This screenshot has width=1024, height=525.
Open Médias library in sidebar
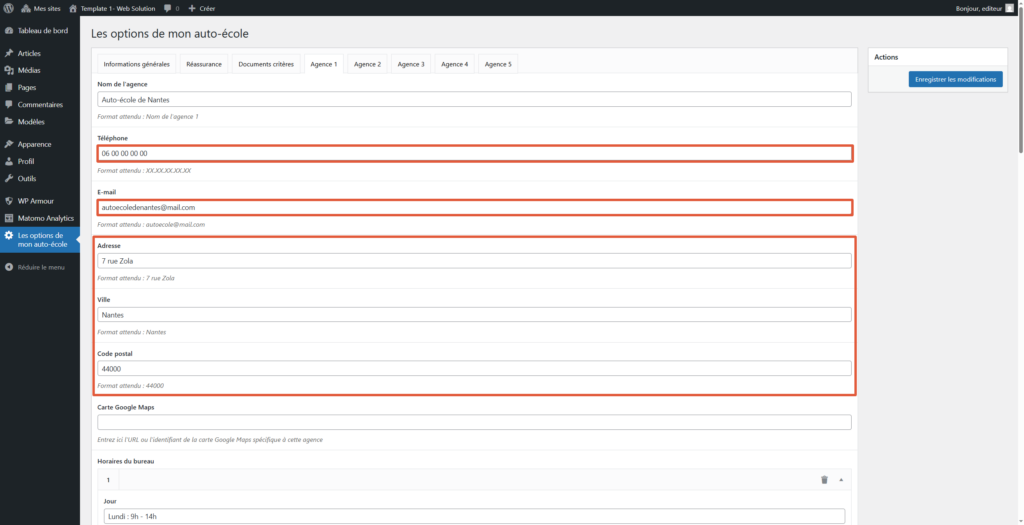tap(29, 70)
